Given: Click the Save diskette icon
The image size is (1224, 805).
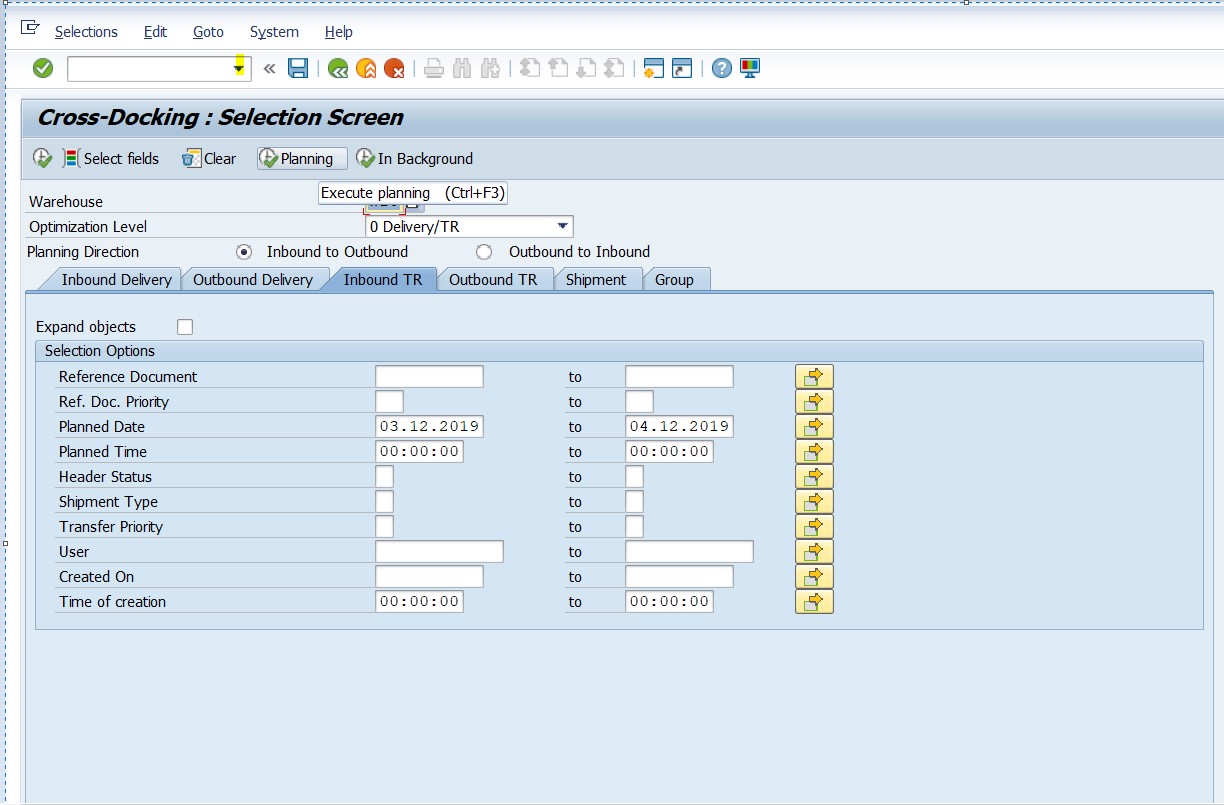Looking at the screenshot, I should tap(298, 68).
